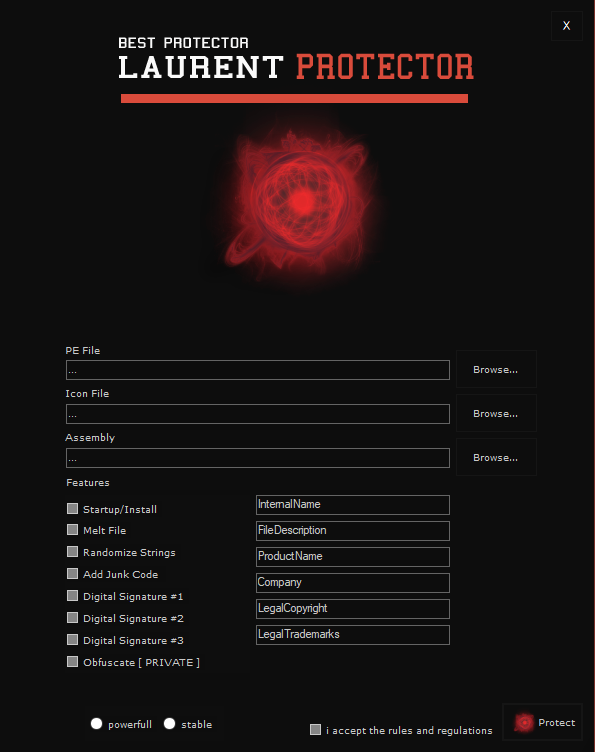Check the Add Junk Code box
This screenshot has height=752, width=595.
[x=72, y=574]
